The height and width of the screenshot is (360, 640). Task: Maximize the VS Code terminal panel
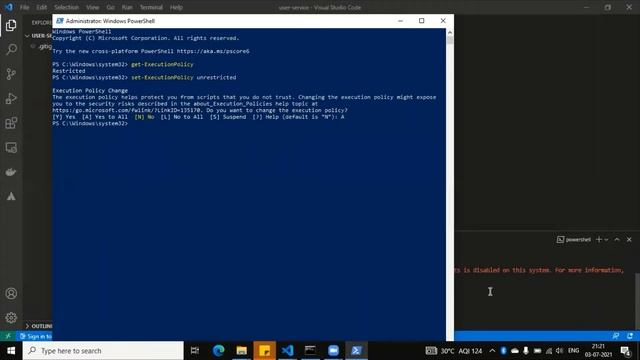(x=617, y=240)
